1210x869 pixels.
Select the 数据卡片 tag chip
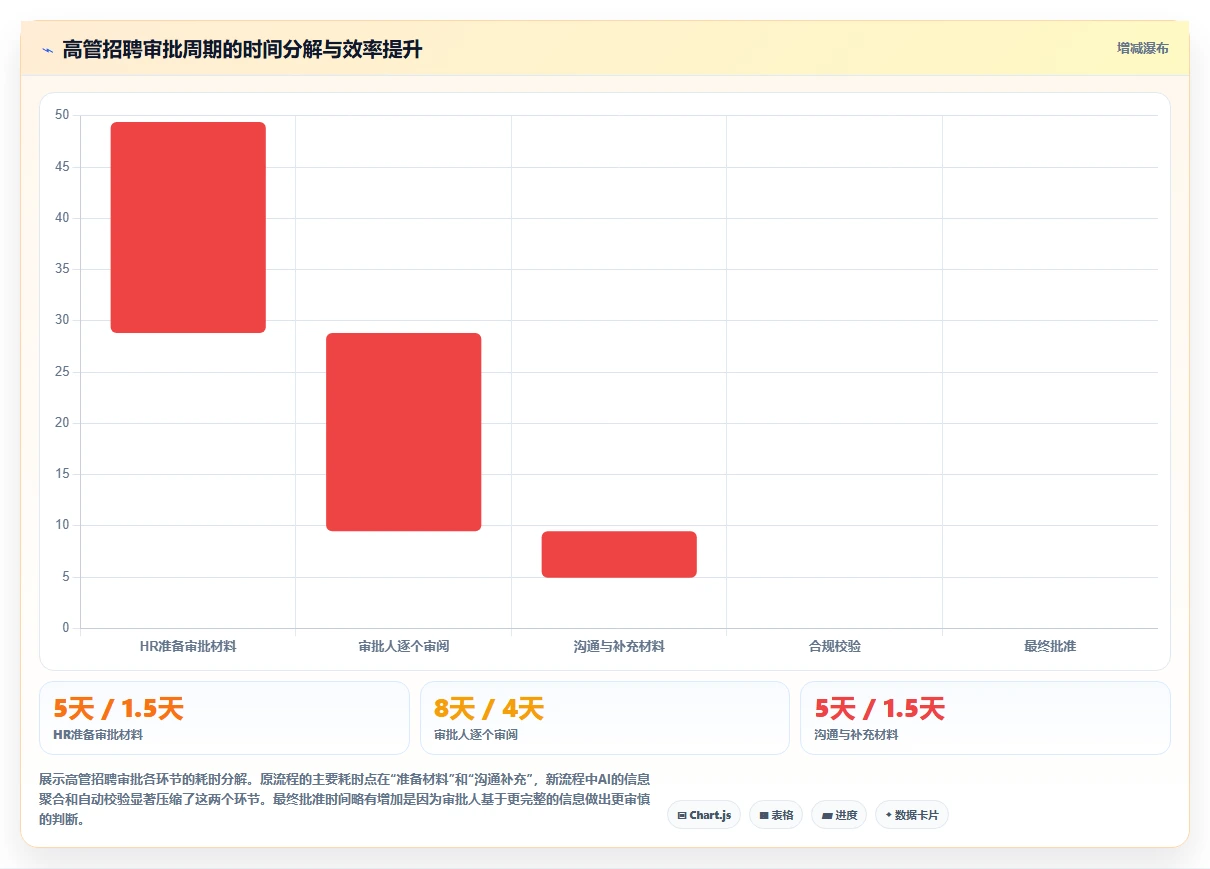(912, 815)
